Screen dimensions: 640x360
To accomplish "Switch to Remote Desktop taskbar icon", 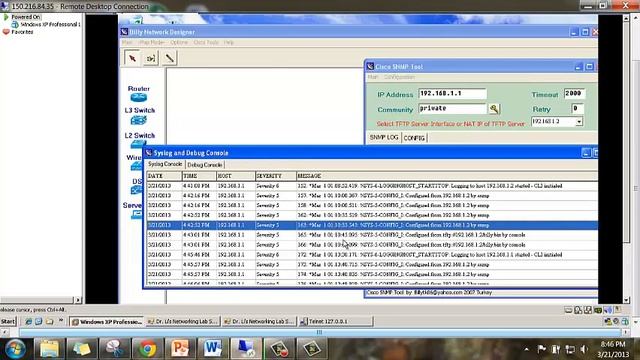I will tap(245, 349).
